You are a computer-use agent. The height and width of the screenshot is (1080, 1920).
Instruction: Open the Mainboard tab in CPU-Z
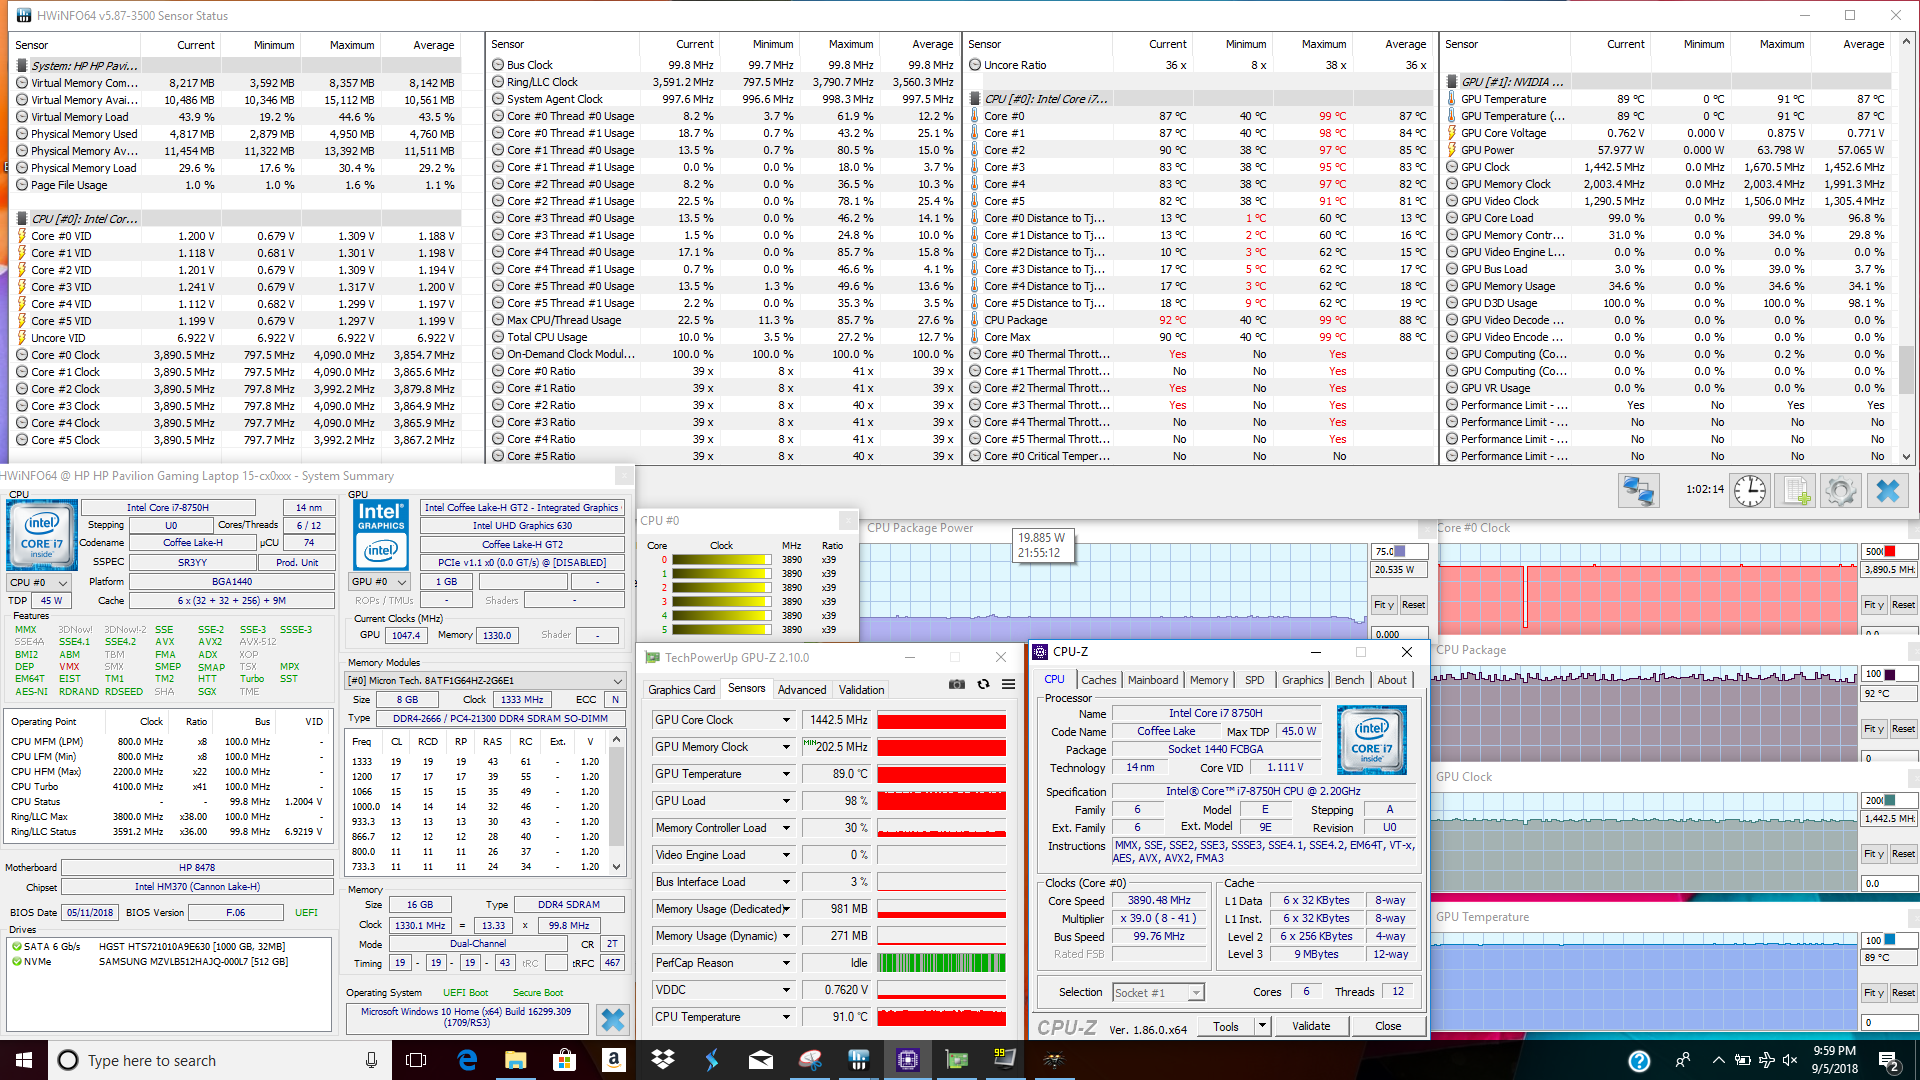tap(1152, 680)
